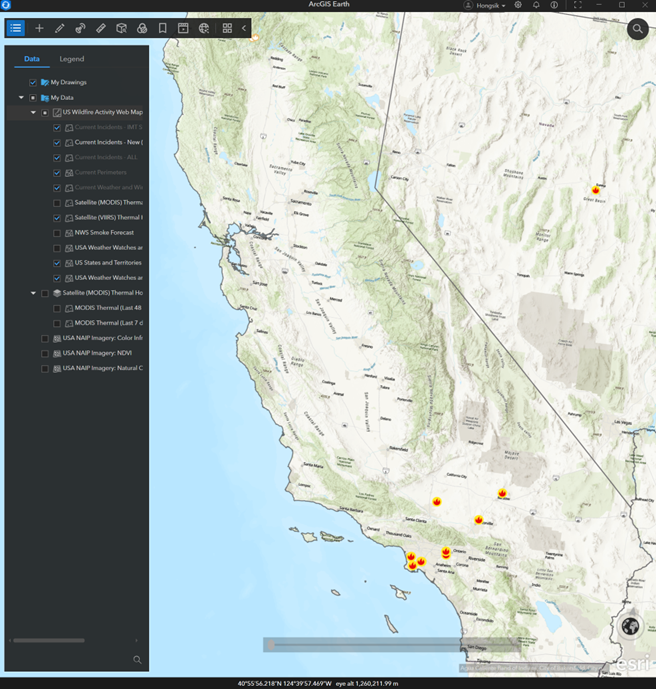Uncheck Current Incidents - ALL layer
Viewport: 656px width, 689px height.
(57, 158)
